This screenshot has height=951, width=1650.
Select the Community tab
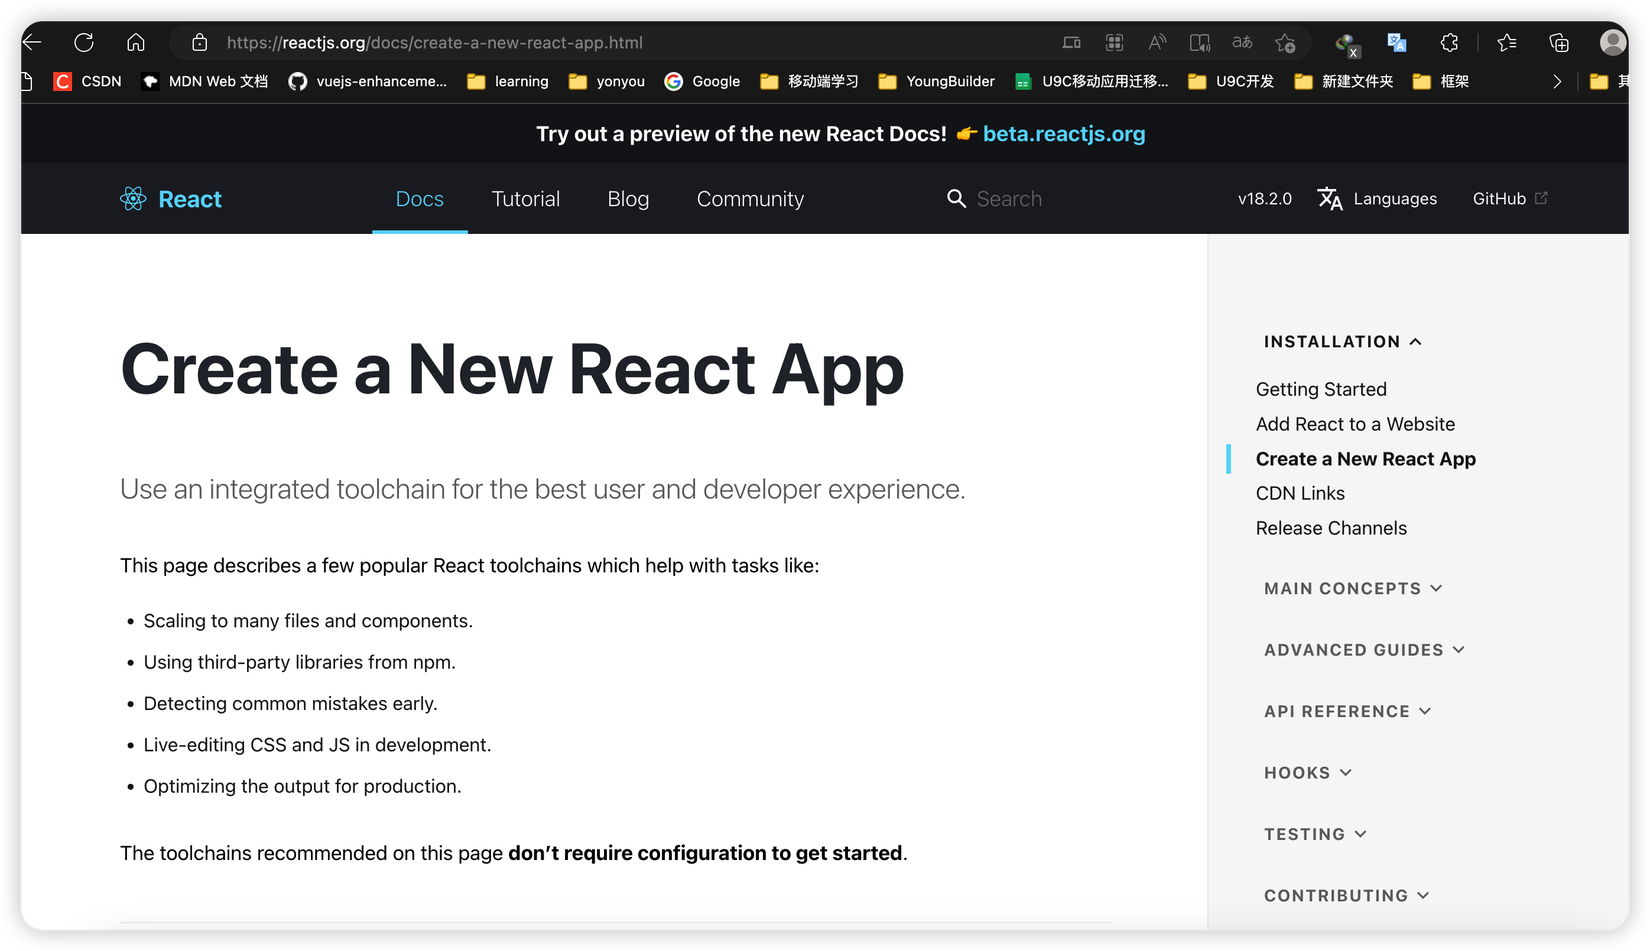tap(750, 199)
